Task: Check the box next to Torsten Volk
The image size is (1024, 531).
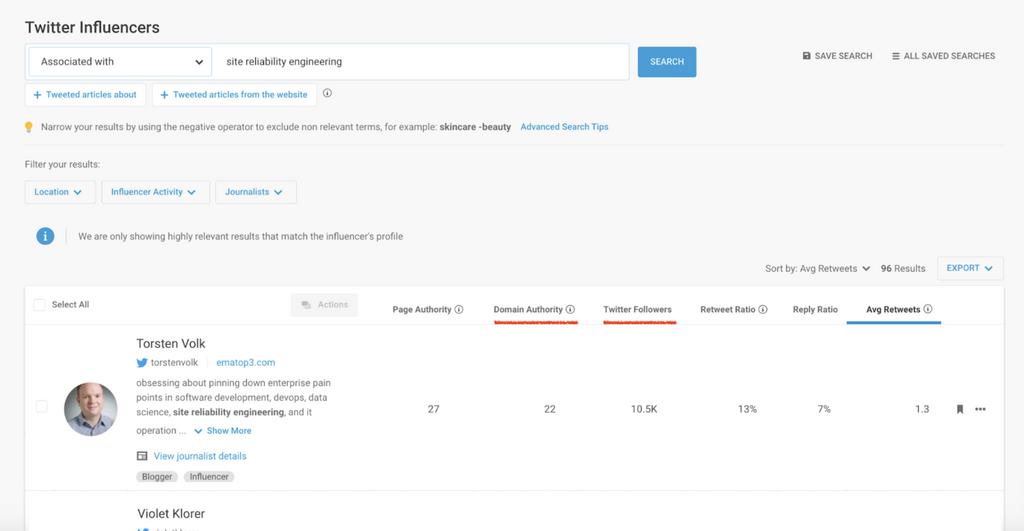Action: [42, 407]
